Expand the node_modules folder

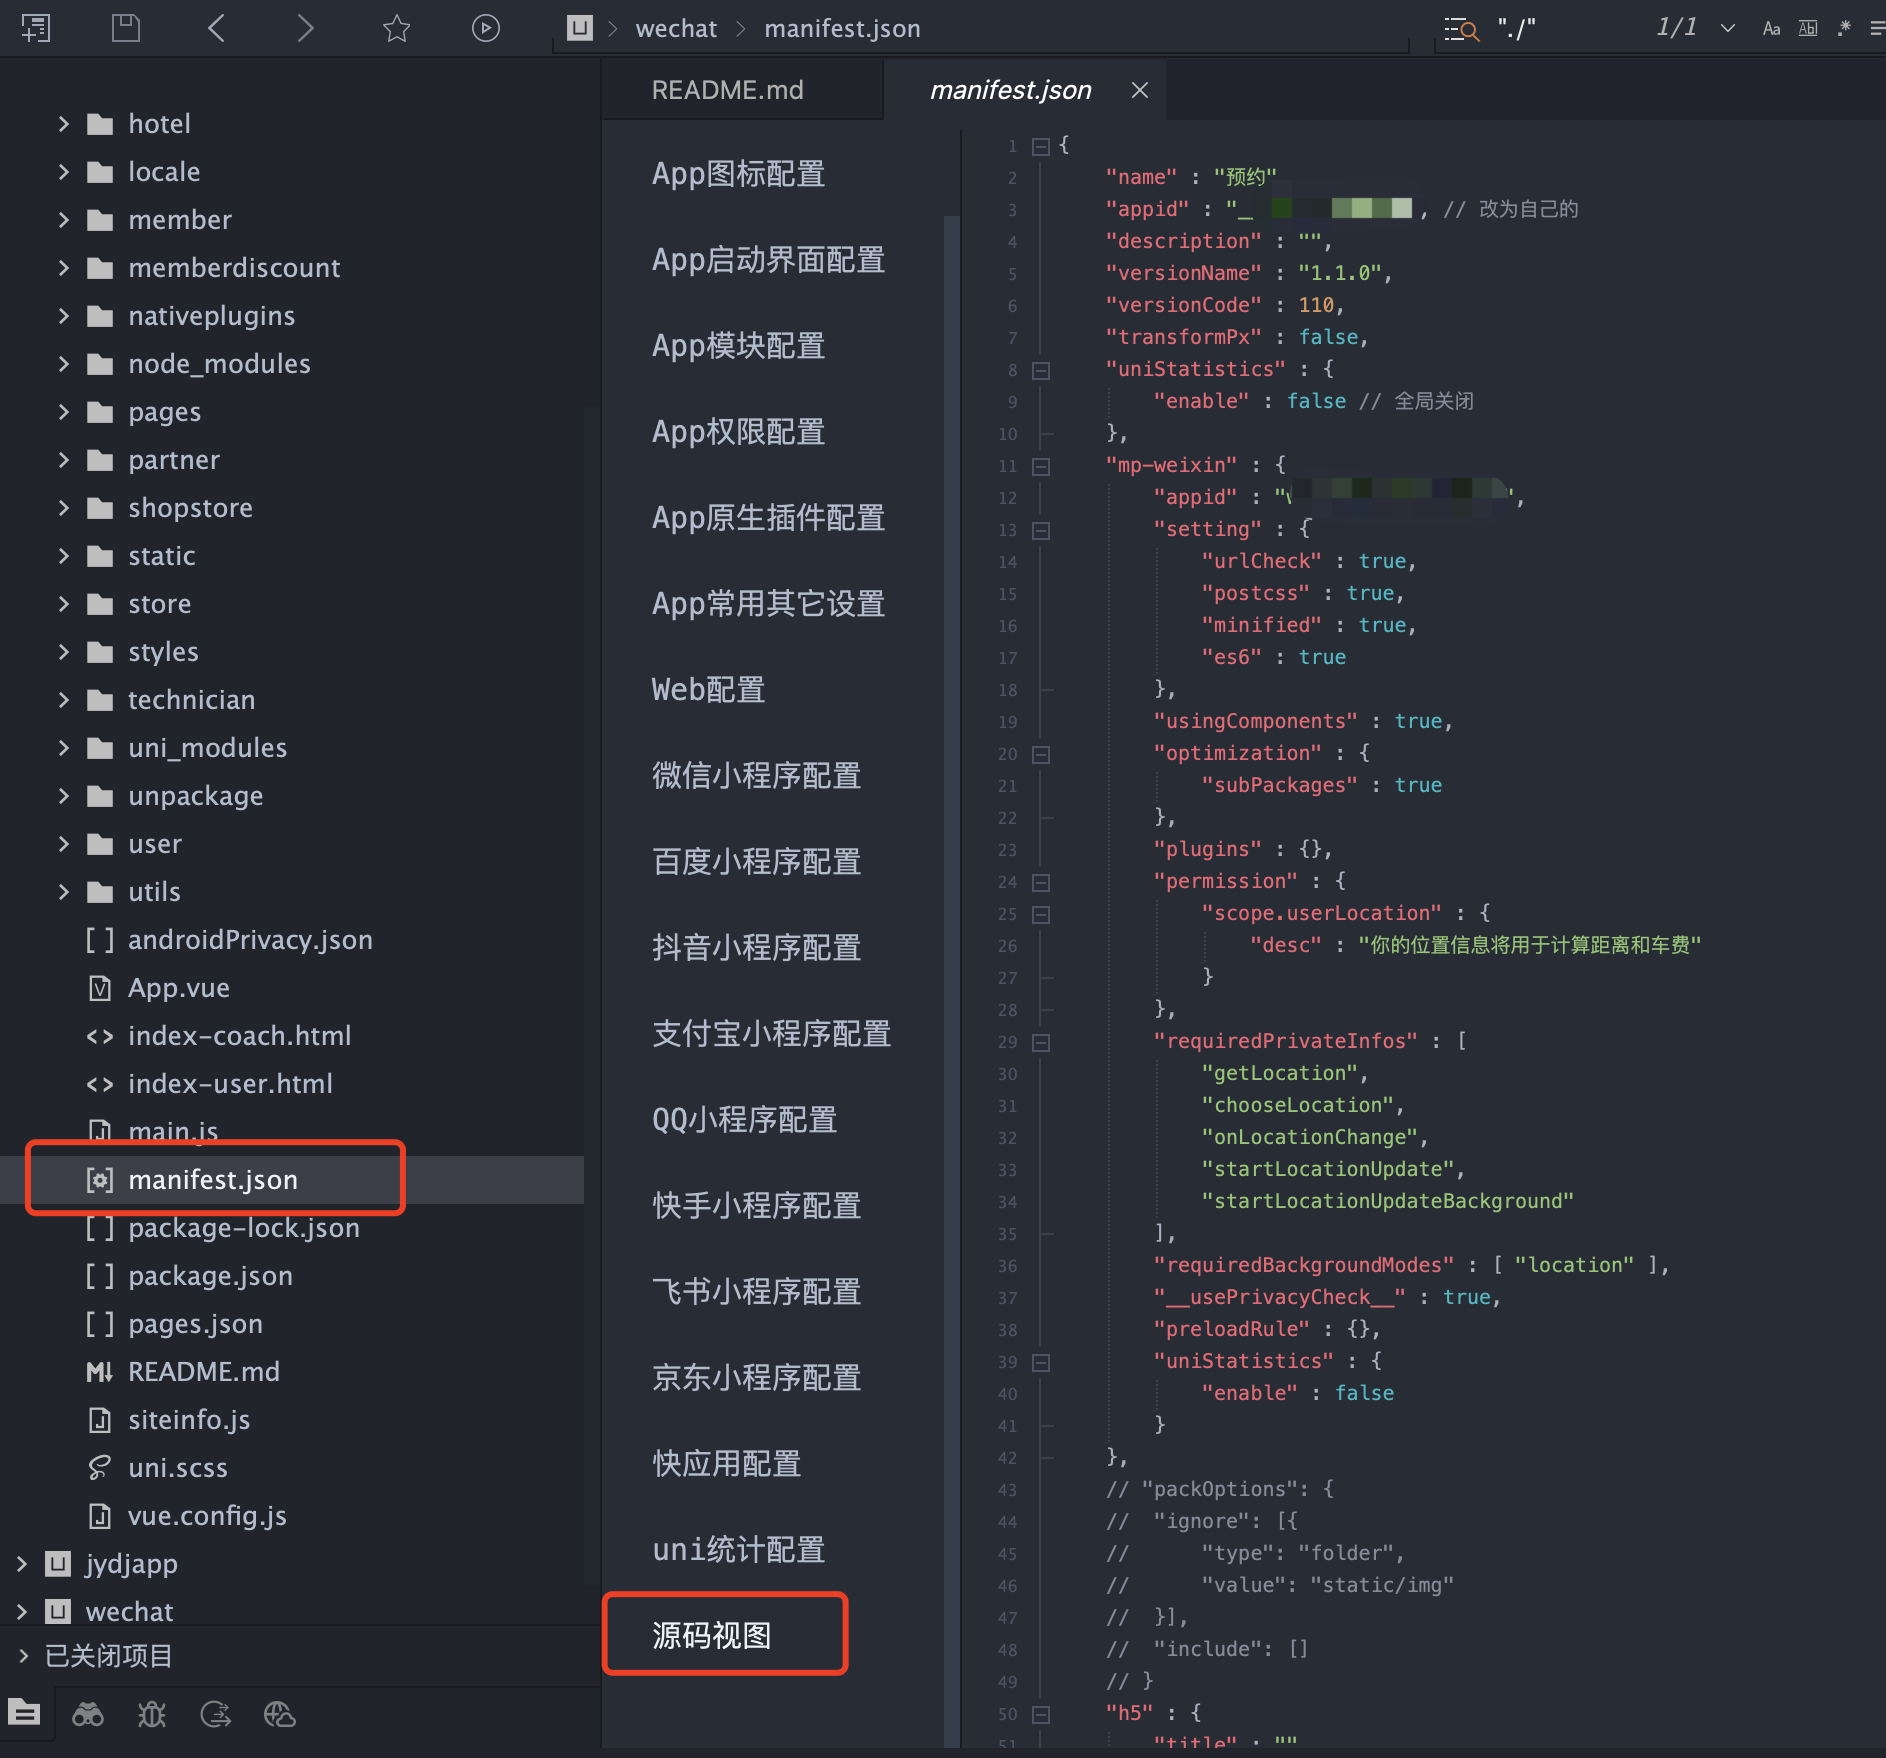(x=64, y=364)
